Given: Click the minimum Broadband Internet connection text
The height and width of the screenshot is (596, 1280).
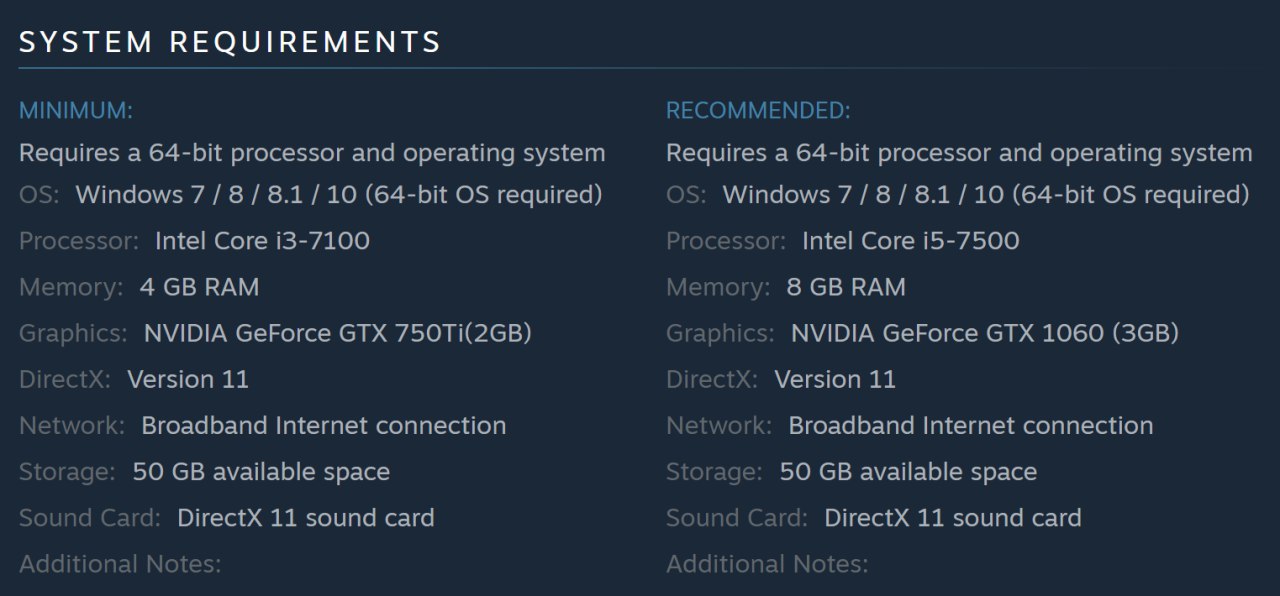Looking at the screenshot, I should (323, 426).
